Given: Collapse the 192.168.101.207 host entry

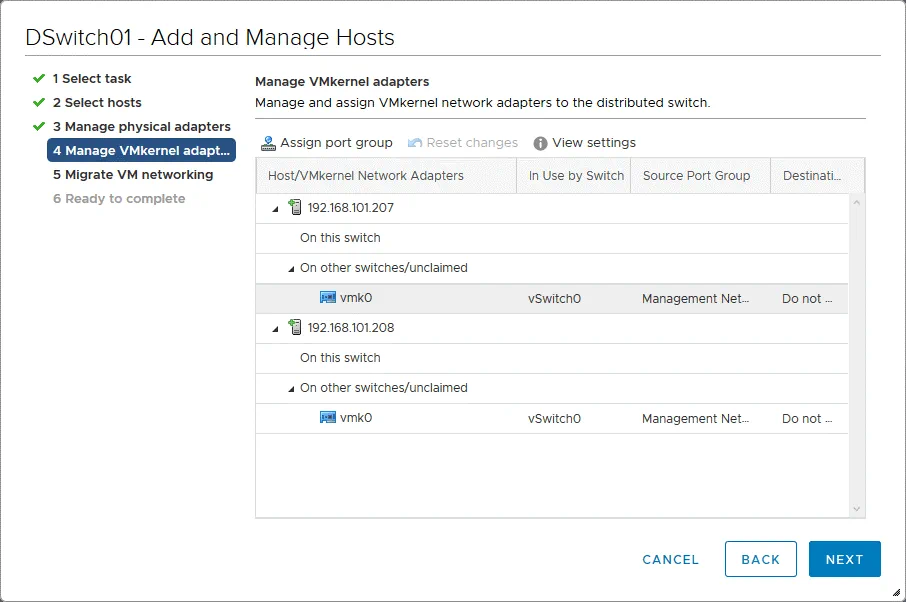Looking at the screenshot, I should [x=276, y=208].
